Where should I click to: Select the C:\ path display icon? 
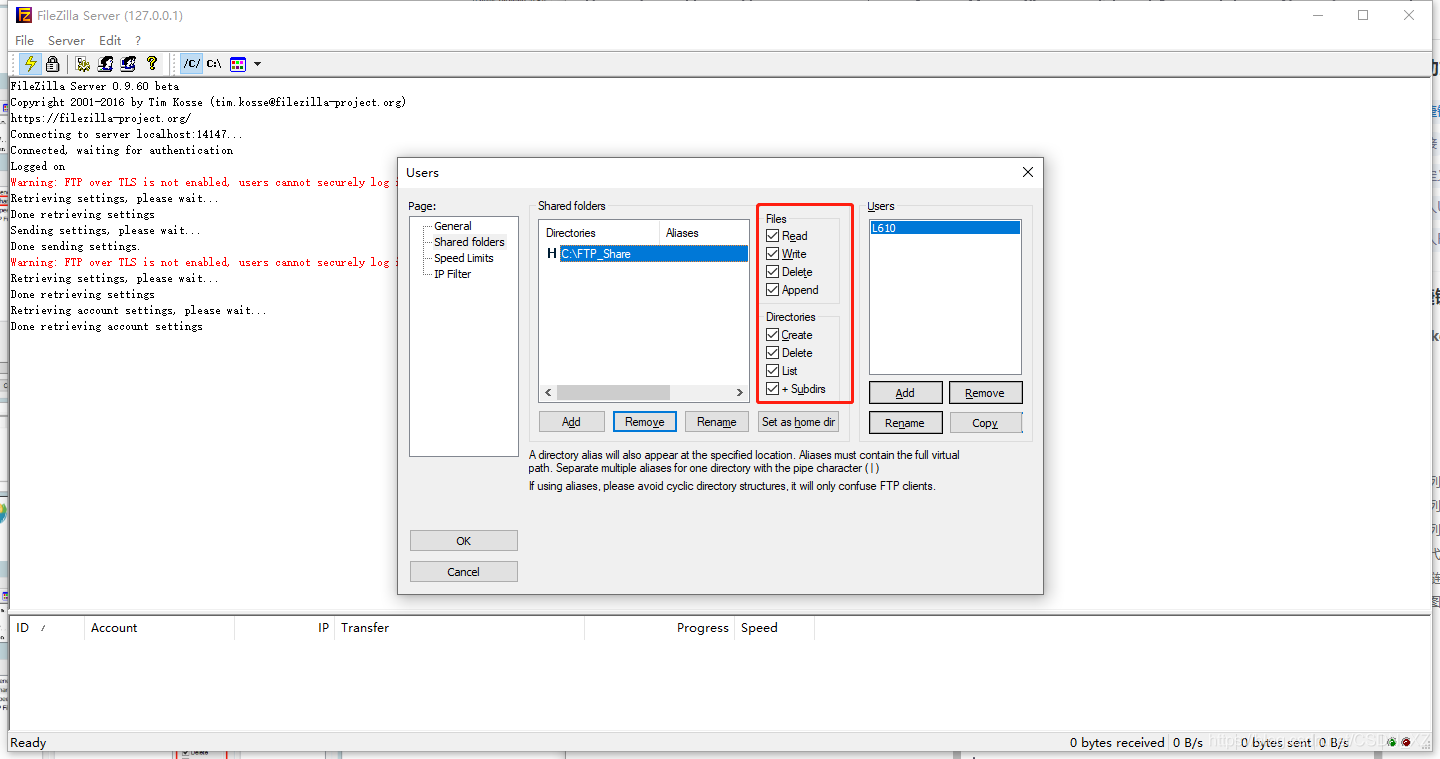tap(214, 64)
